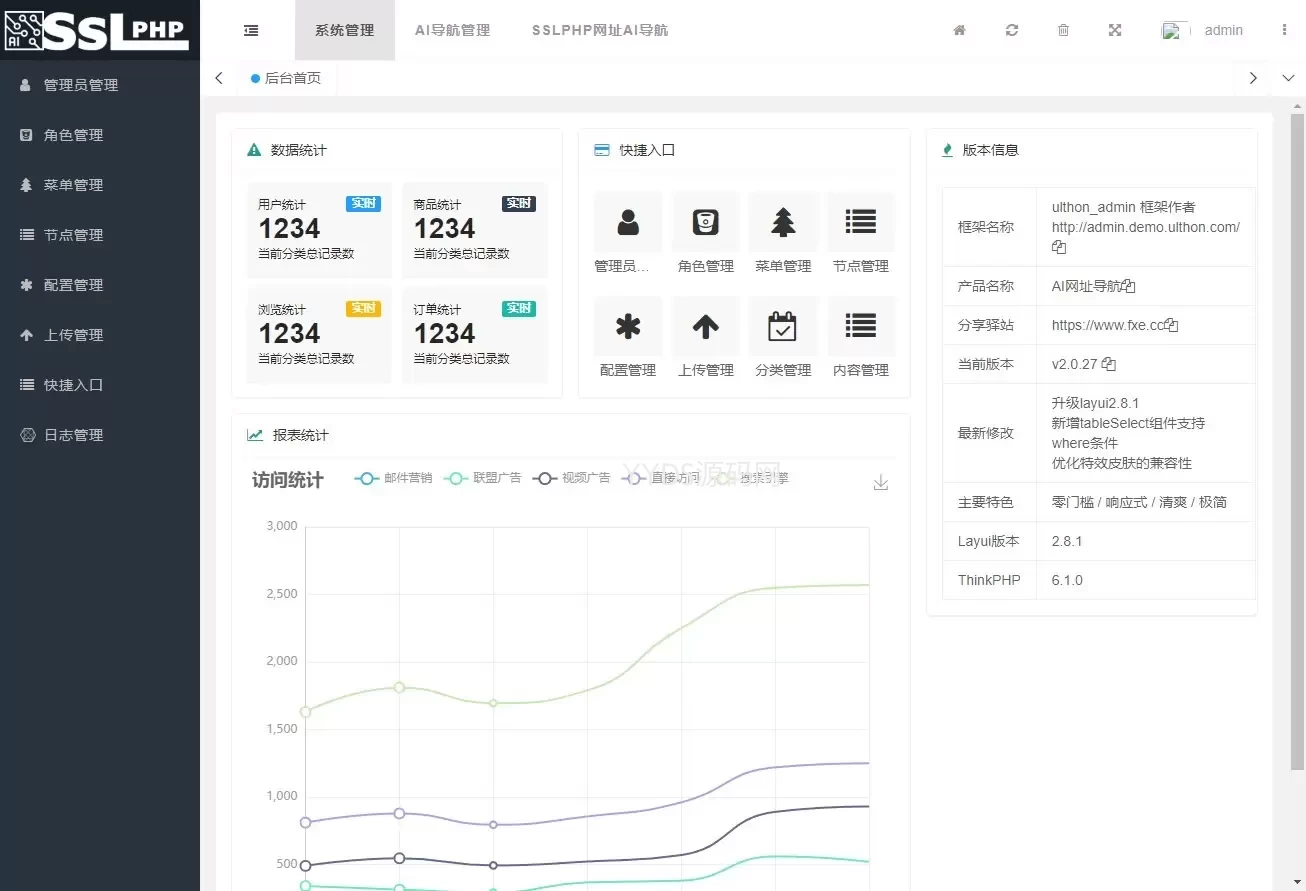
Task: Collapse the sidebar with the menu-fold icon
Action: pos(251,30)
